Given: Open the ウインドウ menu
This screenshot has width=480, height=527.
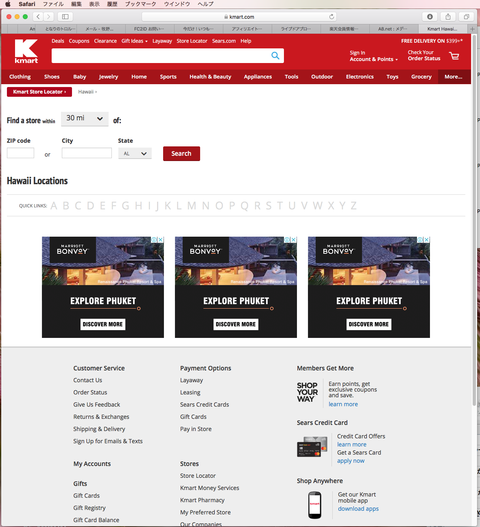Looking at the screenshot, I should pos(177,4).
